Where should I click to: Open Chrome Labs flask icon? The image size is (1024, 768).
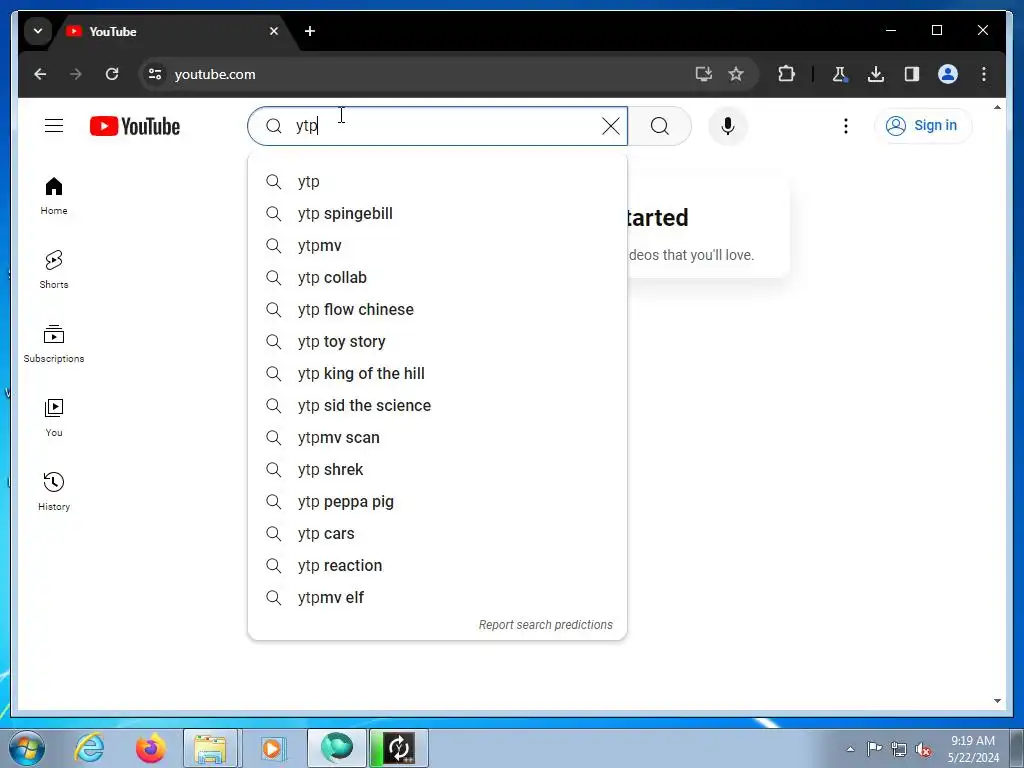[840, 74]
